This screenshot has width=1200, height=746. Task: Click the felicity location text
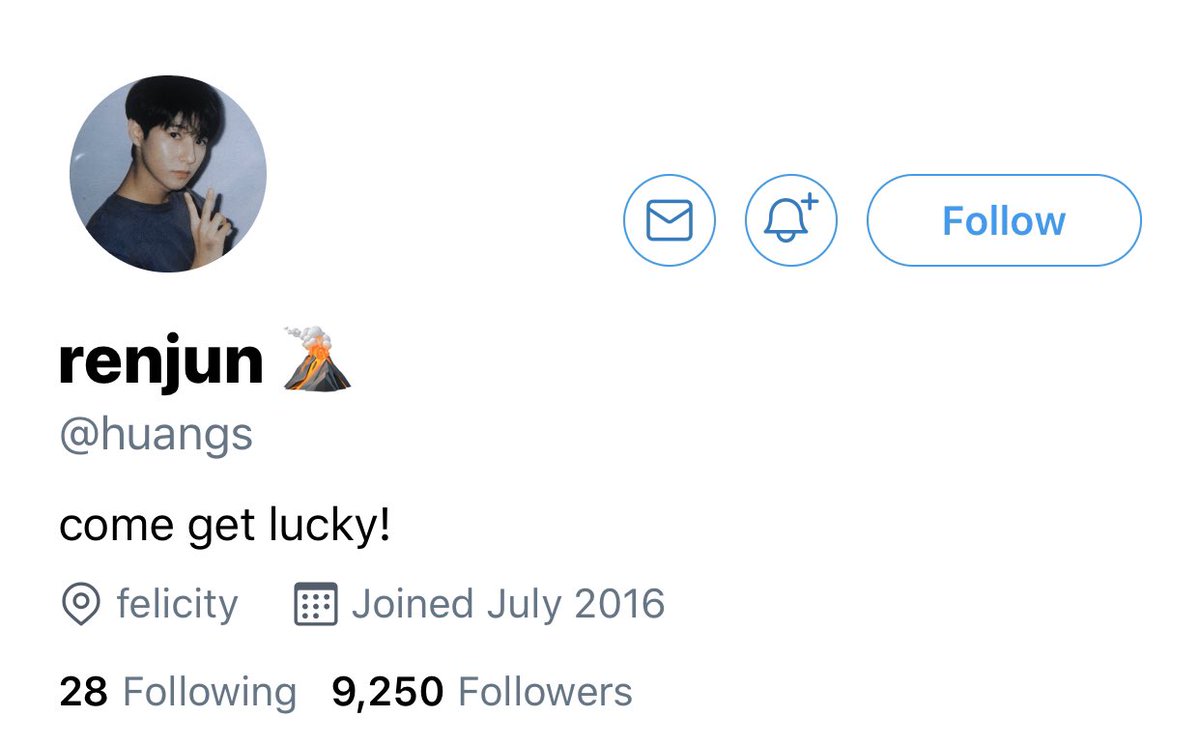[x=177, y=604]
